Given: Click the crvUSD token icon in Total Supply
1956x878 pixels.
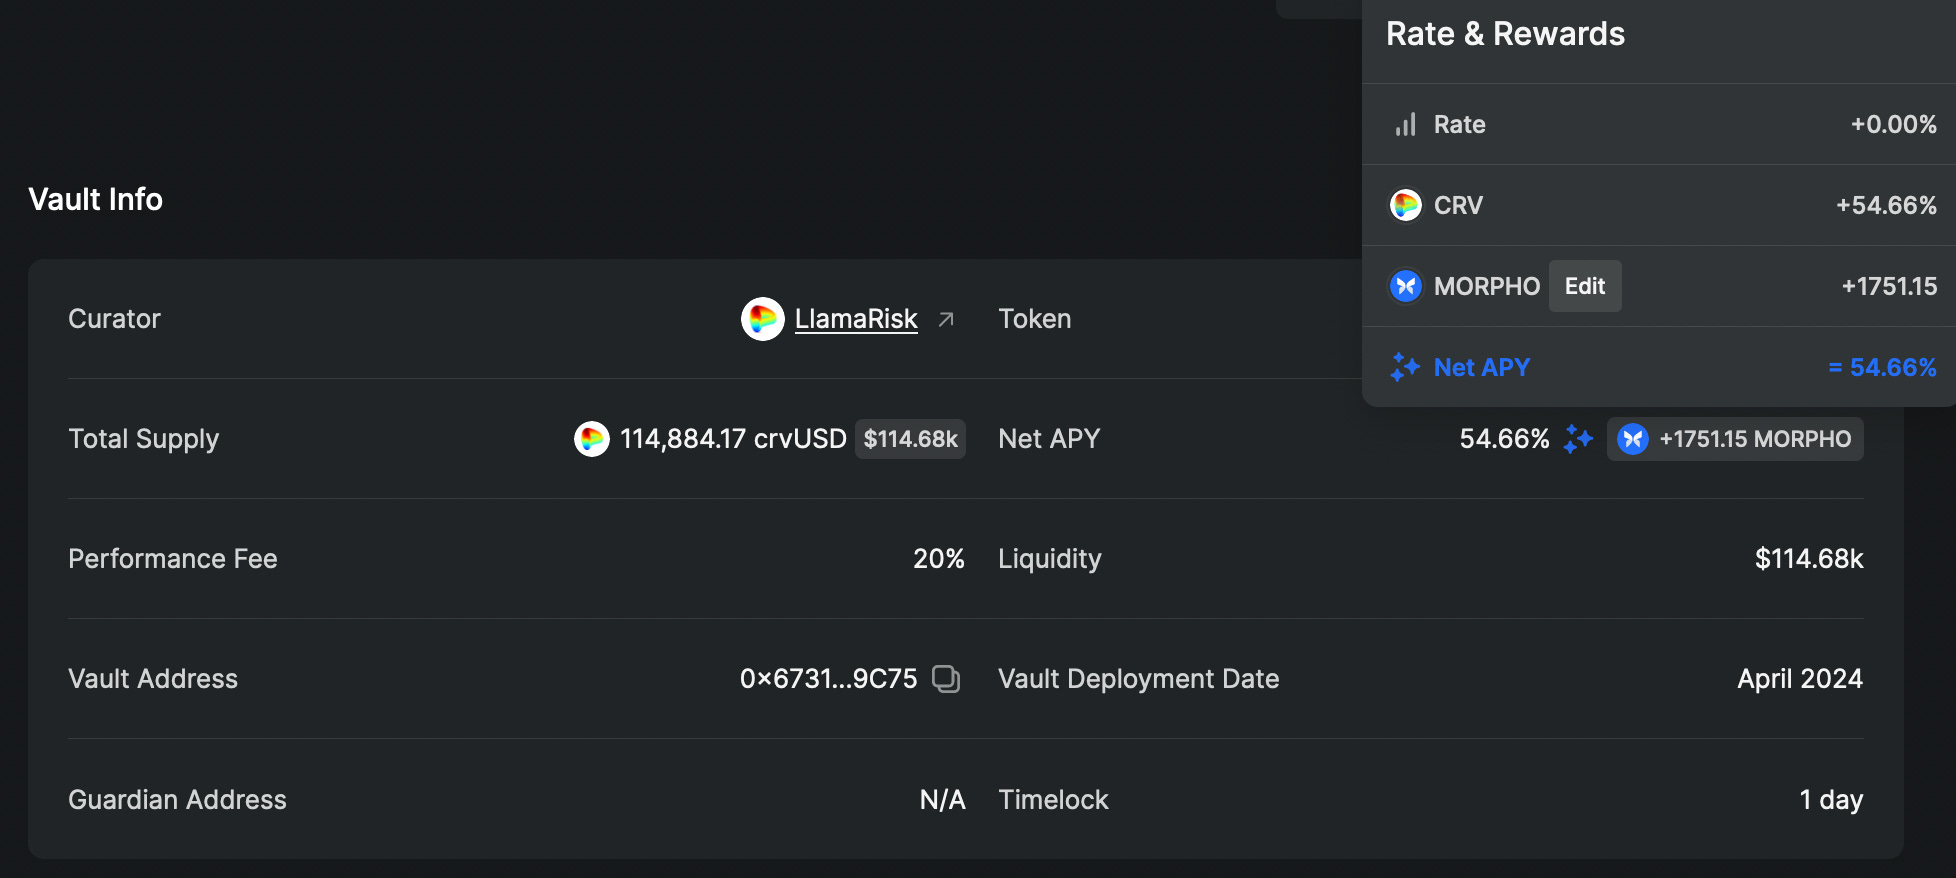Looking at the screenshot, I should [592, 439].
